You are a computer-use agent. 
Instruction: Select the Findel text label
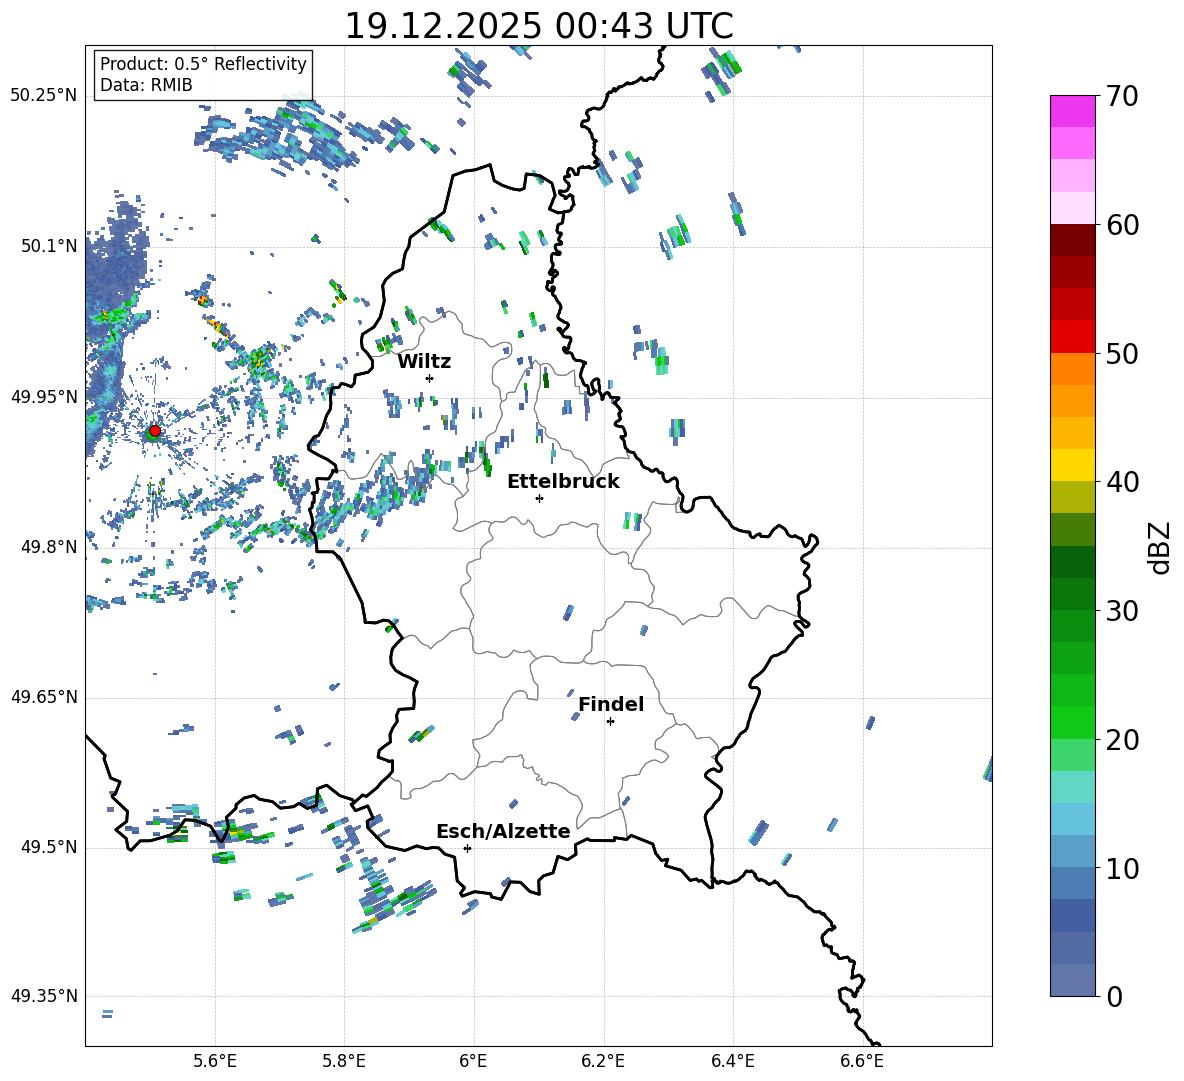point(611,705)
